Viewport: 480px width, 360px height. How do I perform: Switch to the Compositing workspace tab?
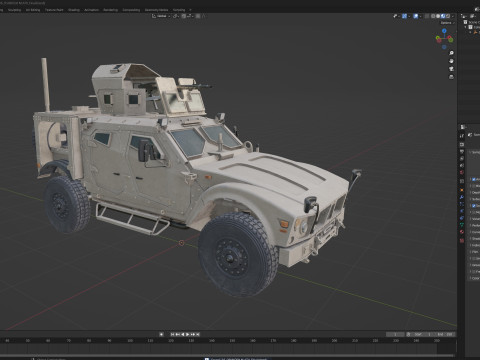point(131,10)
